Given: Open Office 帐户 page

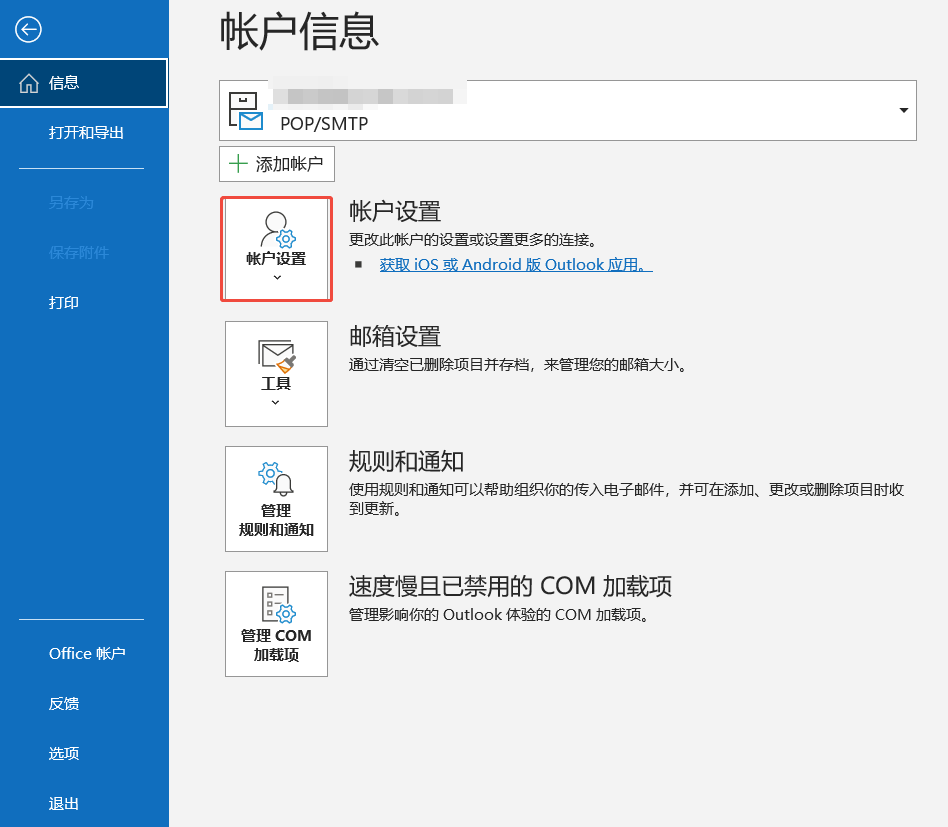Looking at the screenshot, I should point(87,653).
